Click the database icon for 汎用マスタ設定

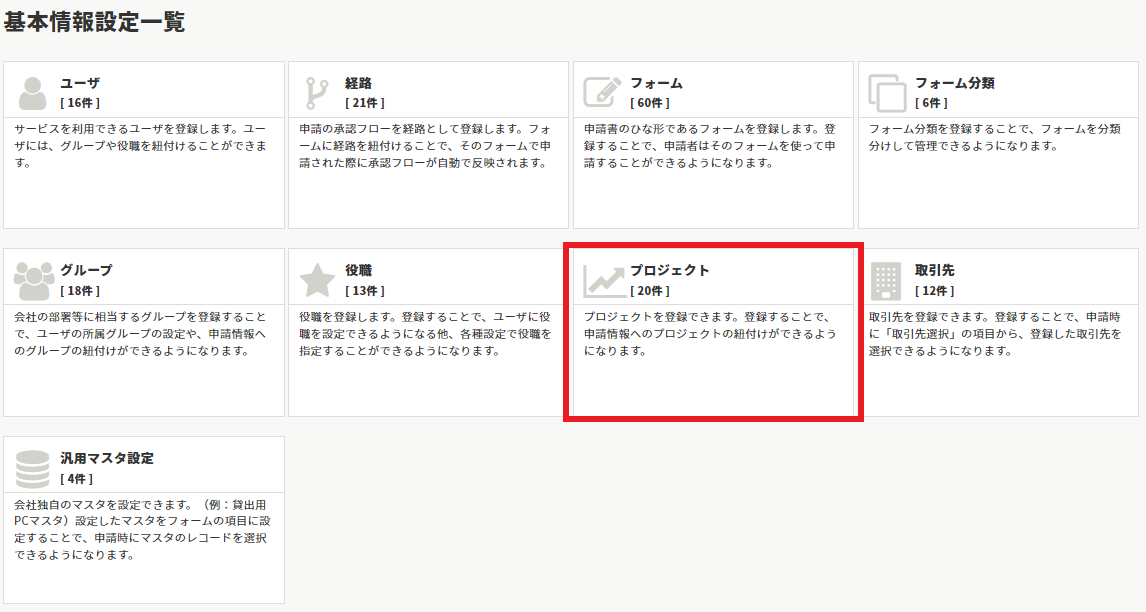[x=33, y=468]
